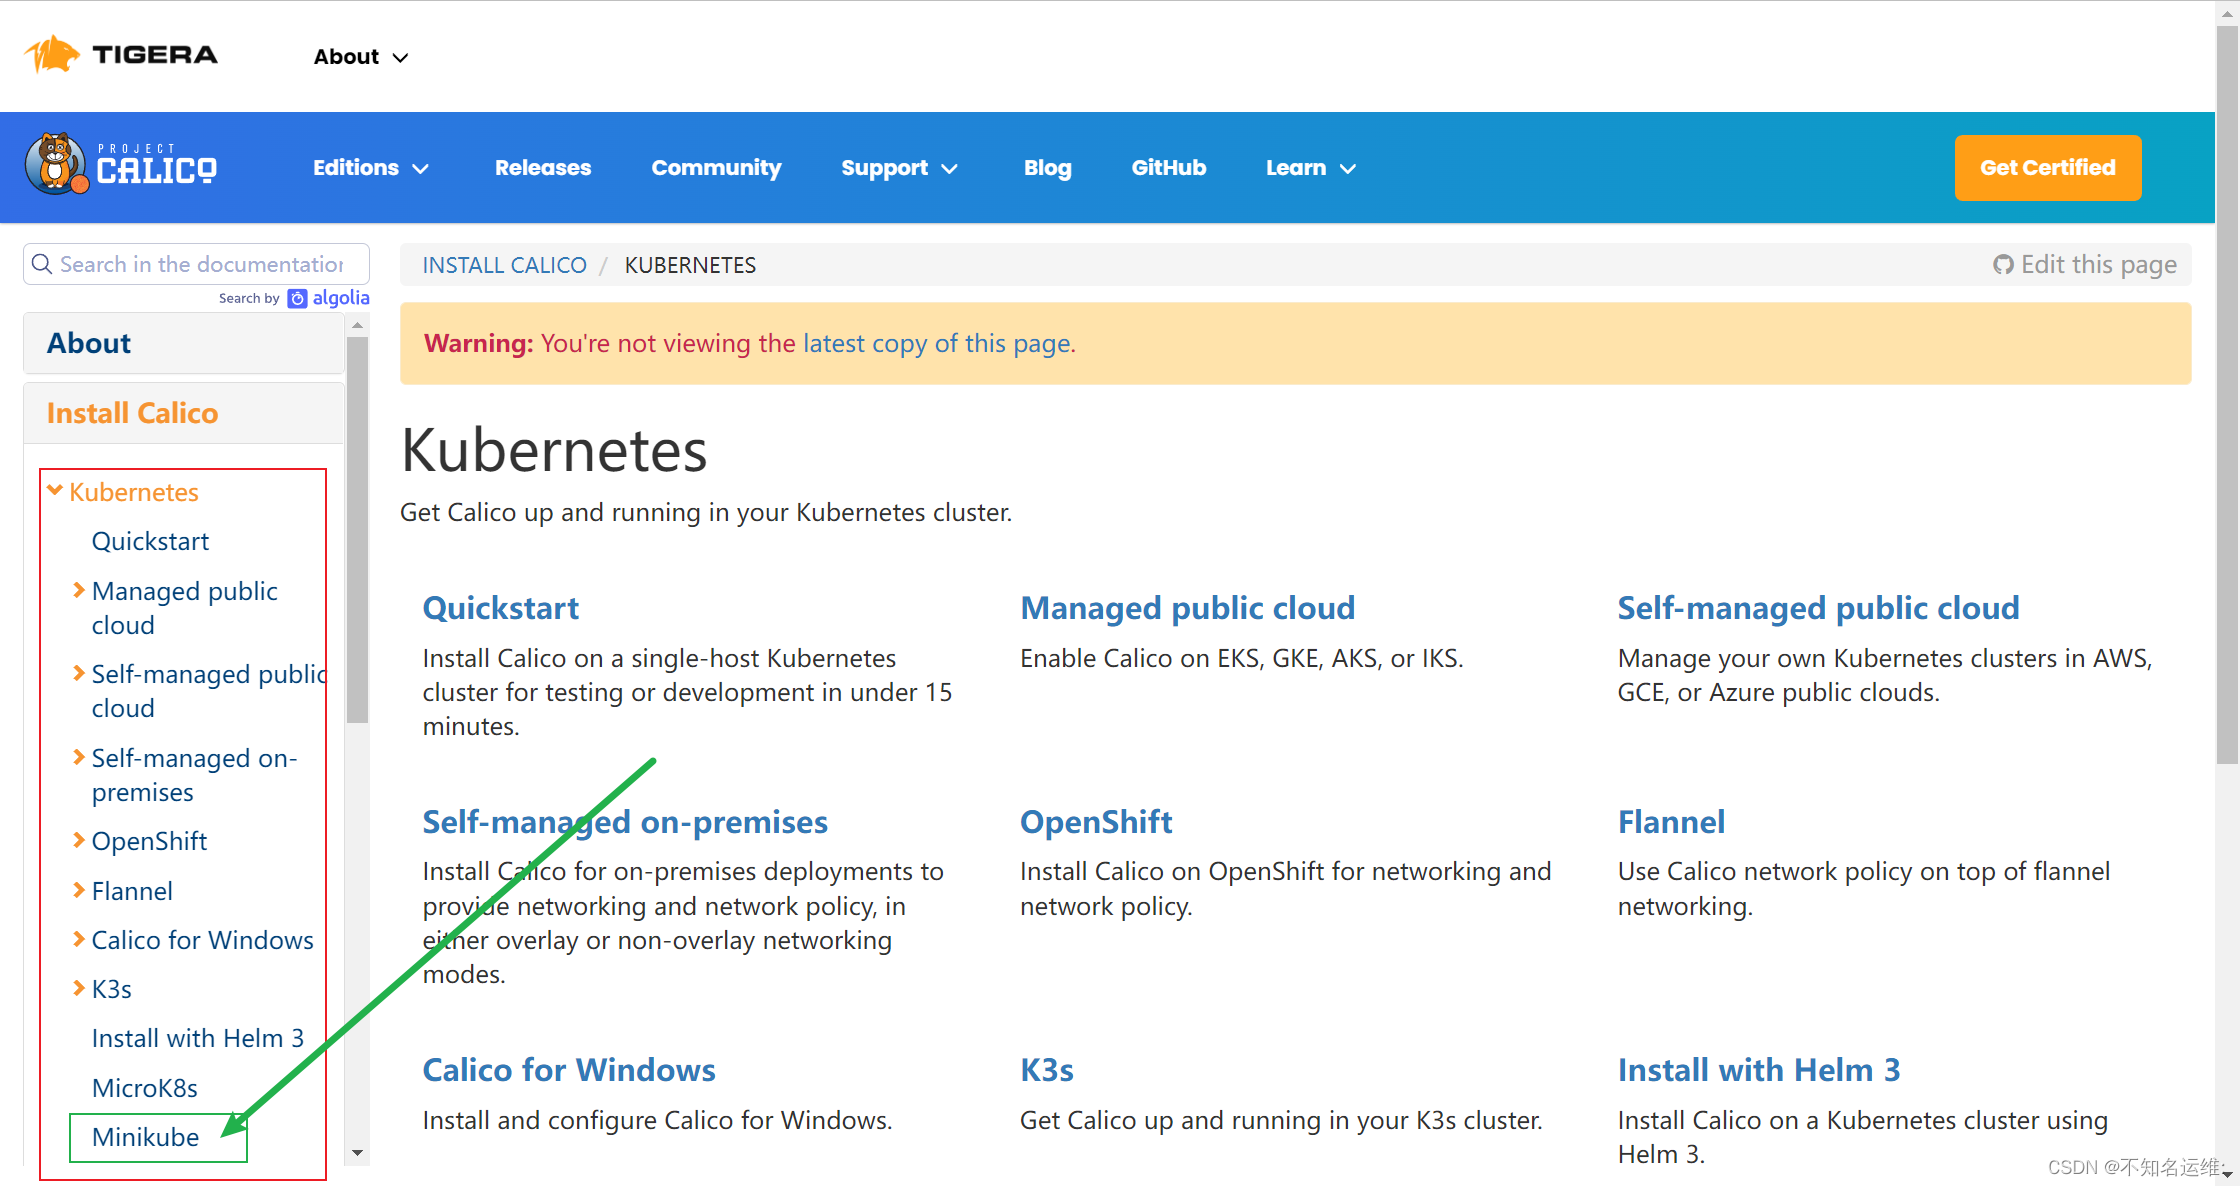Select MicroK8s in the sidebar

145,1088
